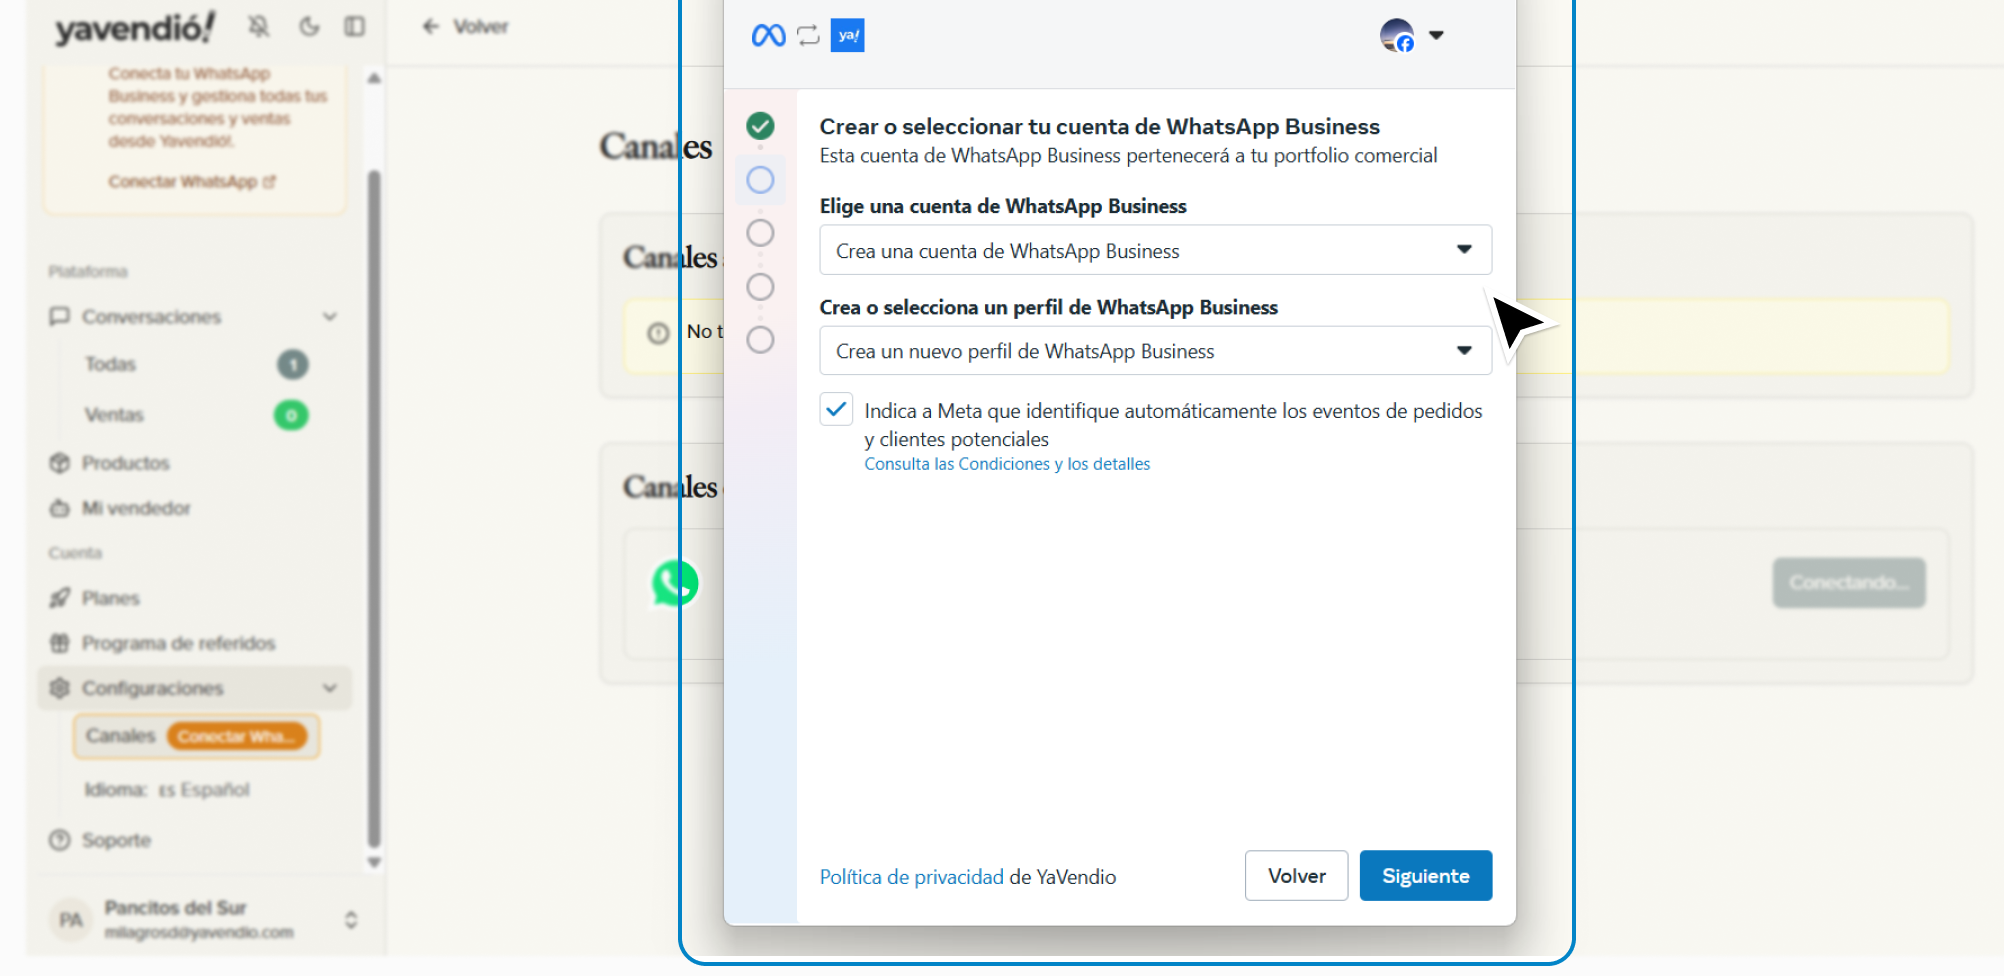Open Programa de referidos in sidebar
The image size is (2004, 976).
(x=178, y=643)
